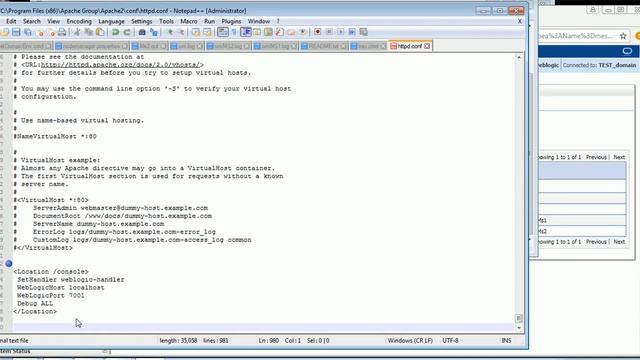Toggle Show All Characters pilcrow icon
This screenshot has height=360, width=640.
234,32
